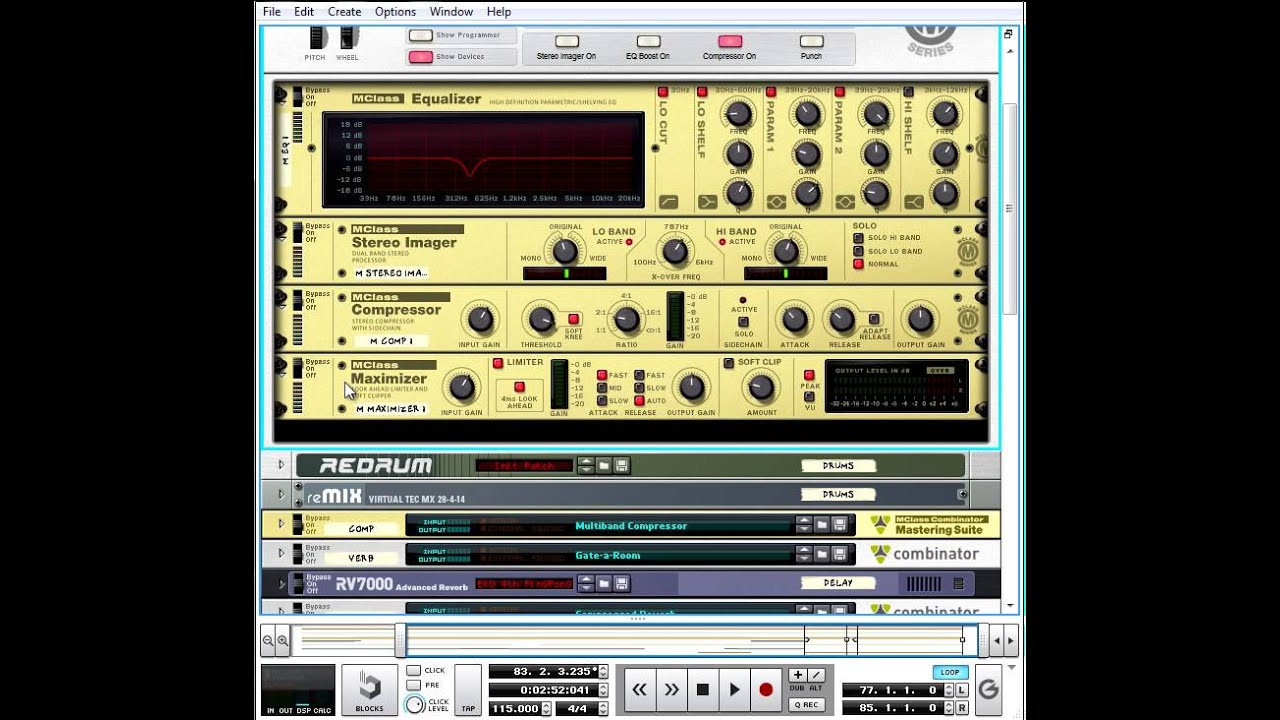Screen dimensions: 1280x720
Task: Click the time signature stepper arrows
Action: point(603,708)
